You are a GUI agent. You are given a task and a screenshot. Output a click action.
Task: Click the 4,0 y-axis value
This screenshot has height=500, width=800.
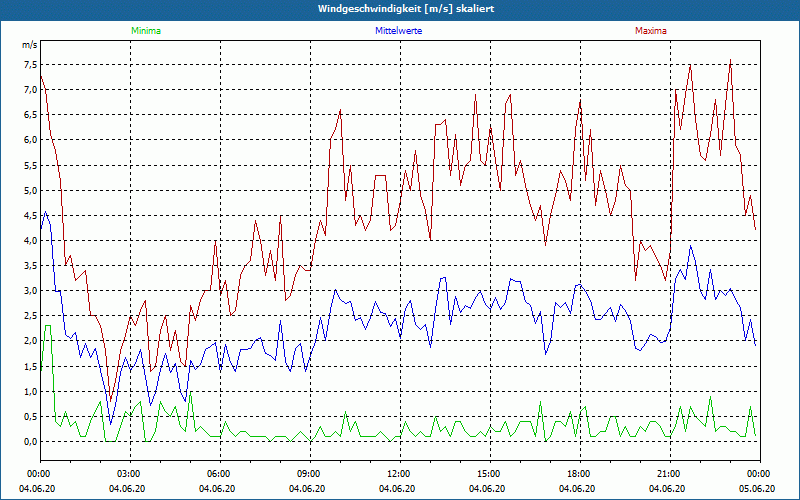(x=30, y=241)
